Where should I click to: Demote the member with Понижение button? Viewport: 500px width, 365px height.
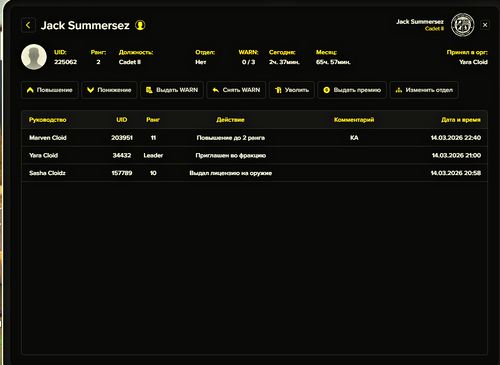tap(109, 90)
